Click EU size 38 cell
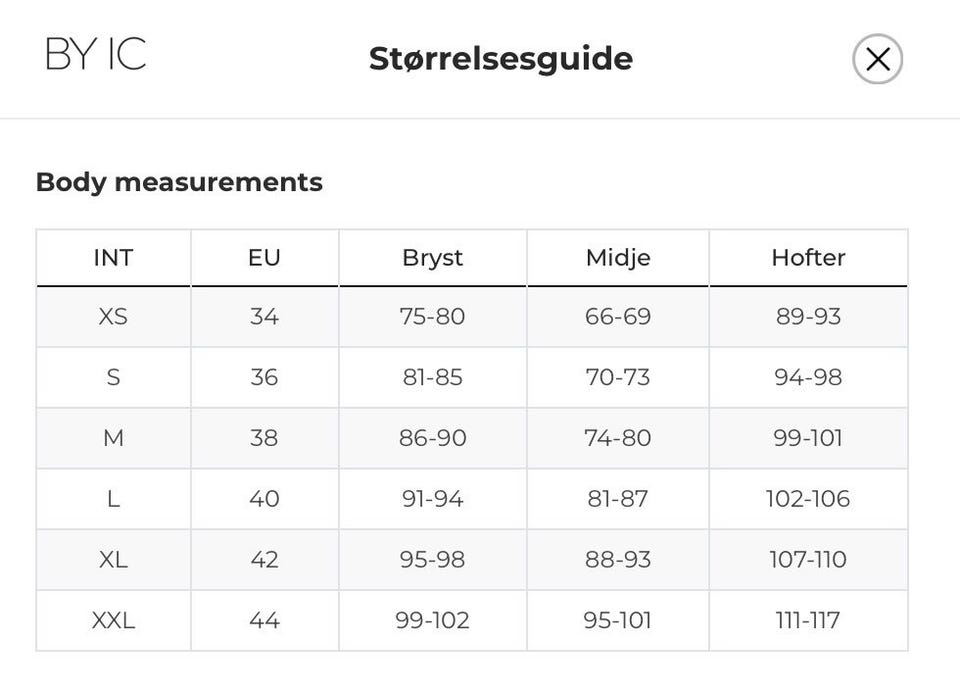The image size is (960, 691). tap(264, 438)
